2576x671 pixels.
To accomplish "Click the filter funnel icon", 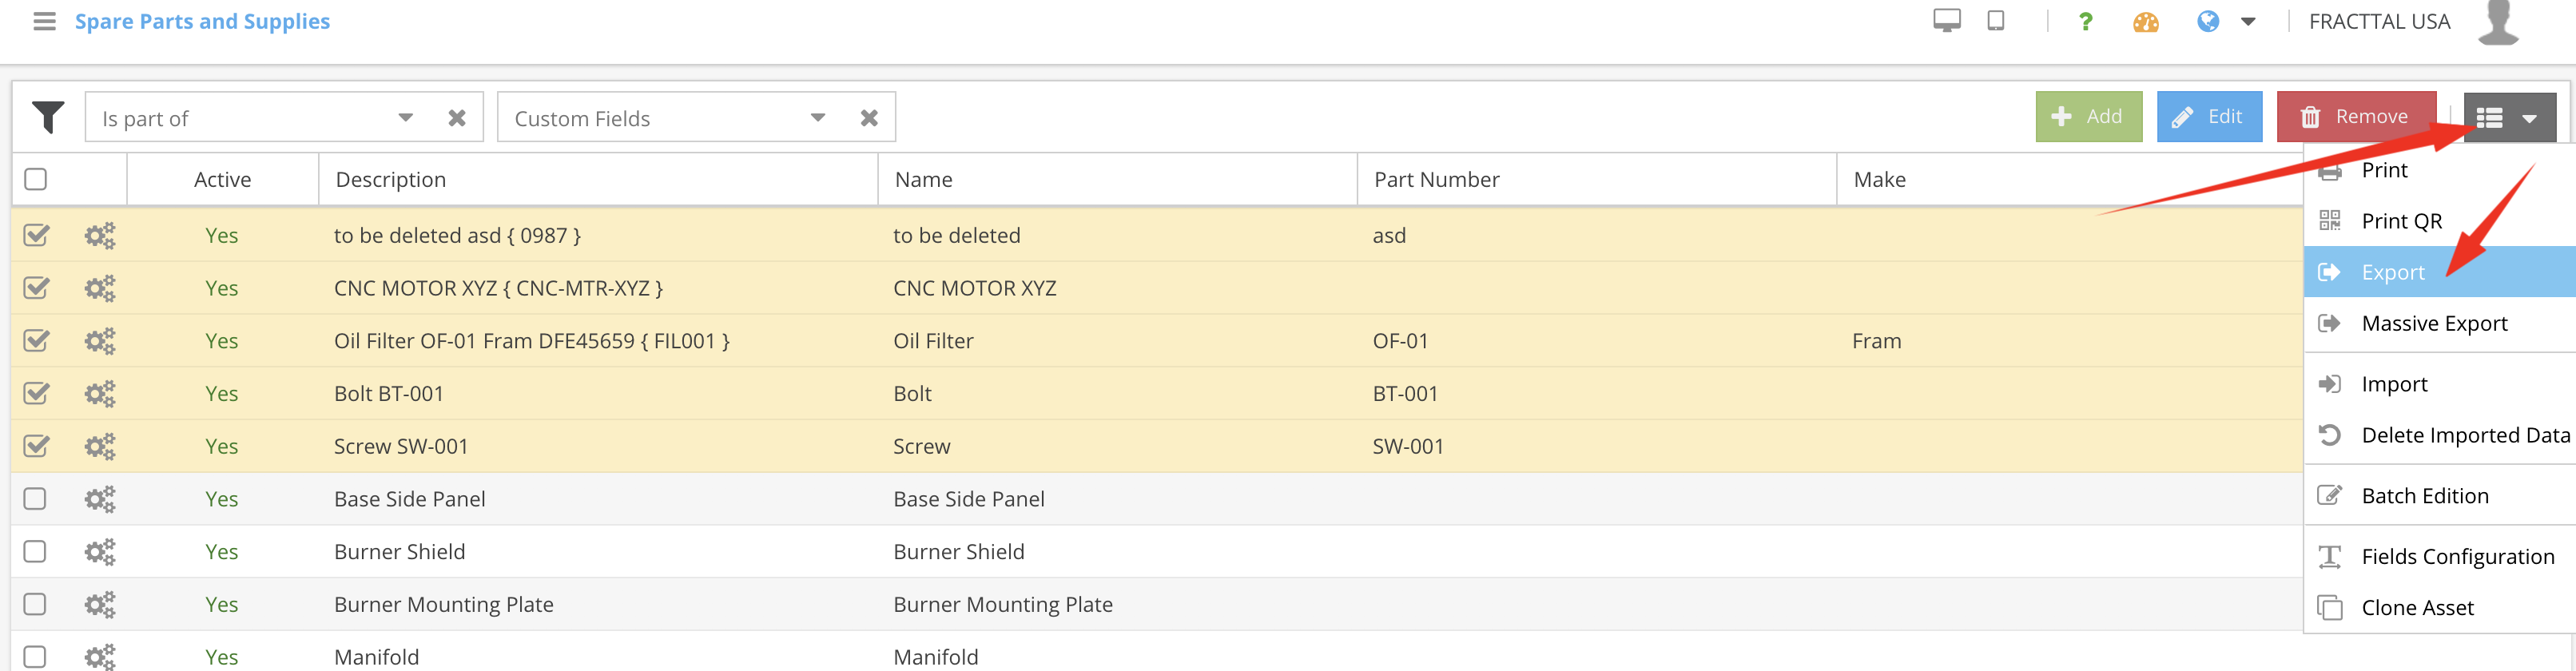I will [x=48, y=117].
